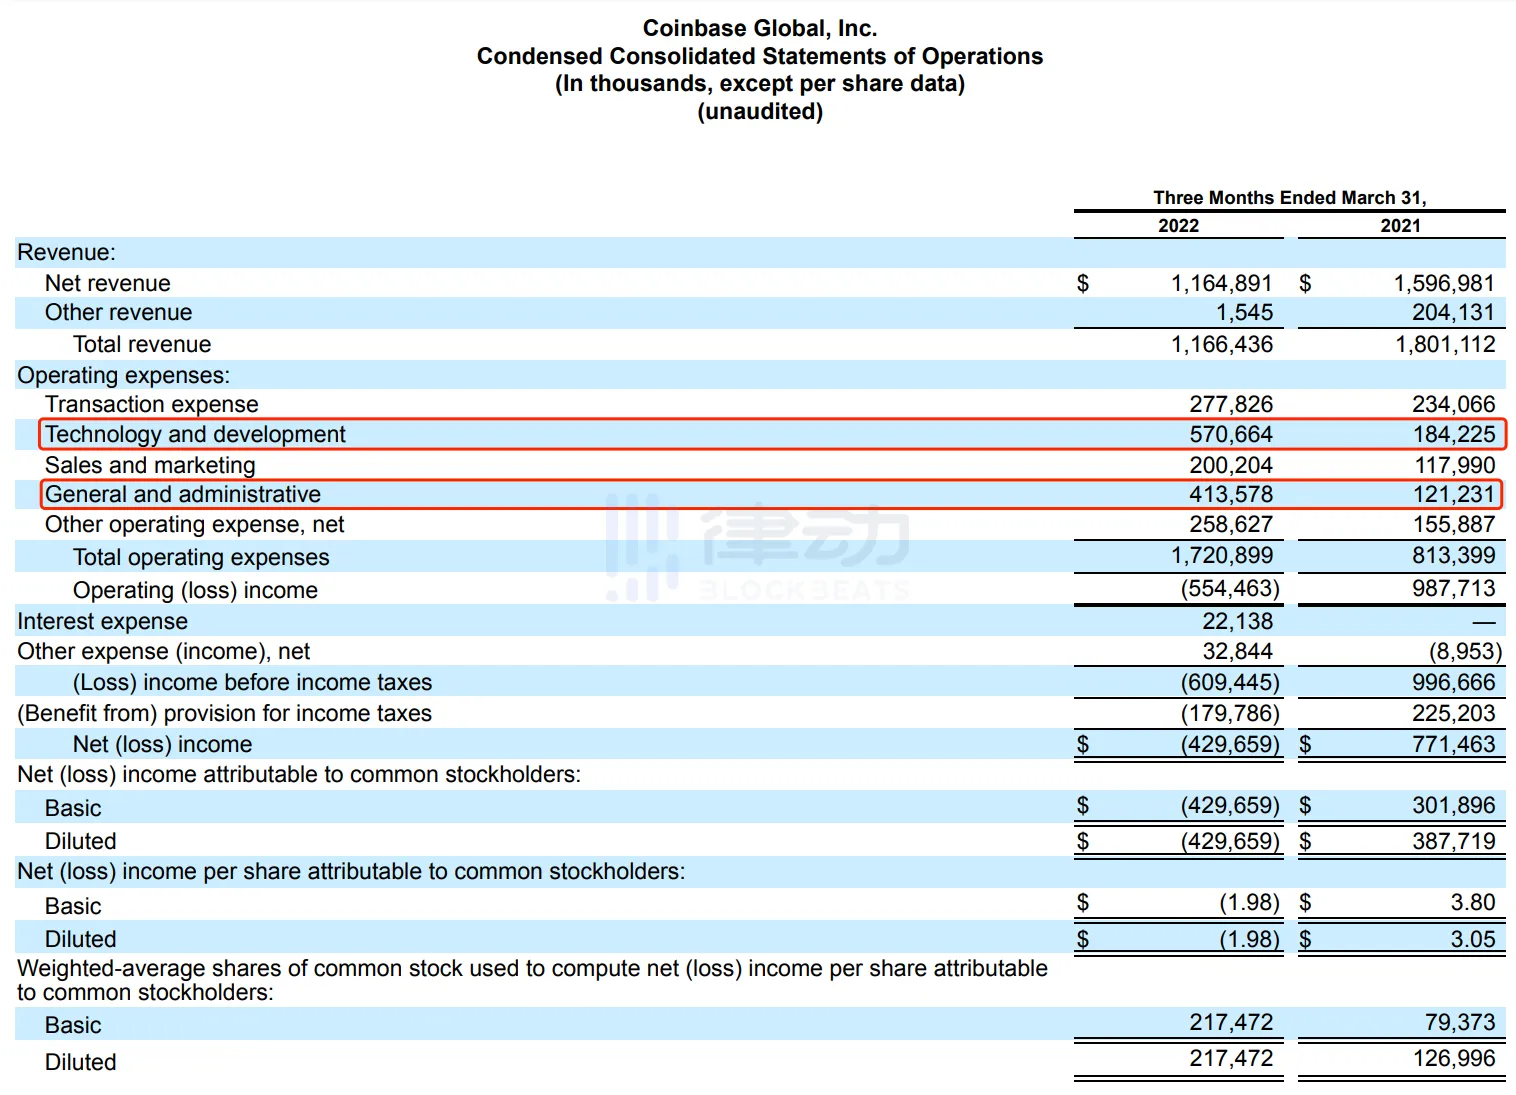
Task: Select the interest expense value 22,138
Action: pos(1237,622)
